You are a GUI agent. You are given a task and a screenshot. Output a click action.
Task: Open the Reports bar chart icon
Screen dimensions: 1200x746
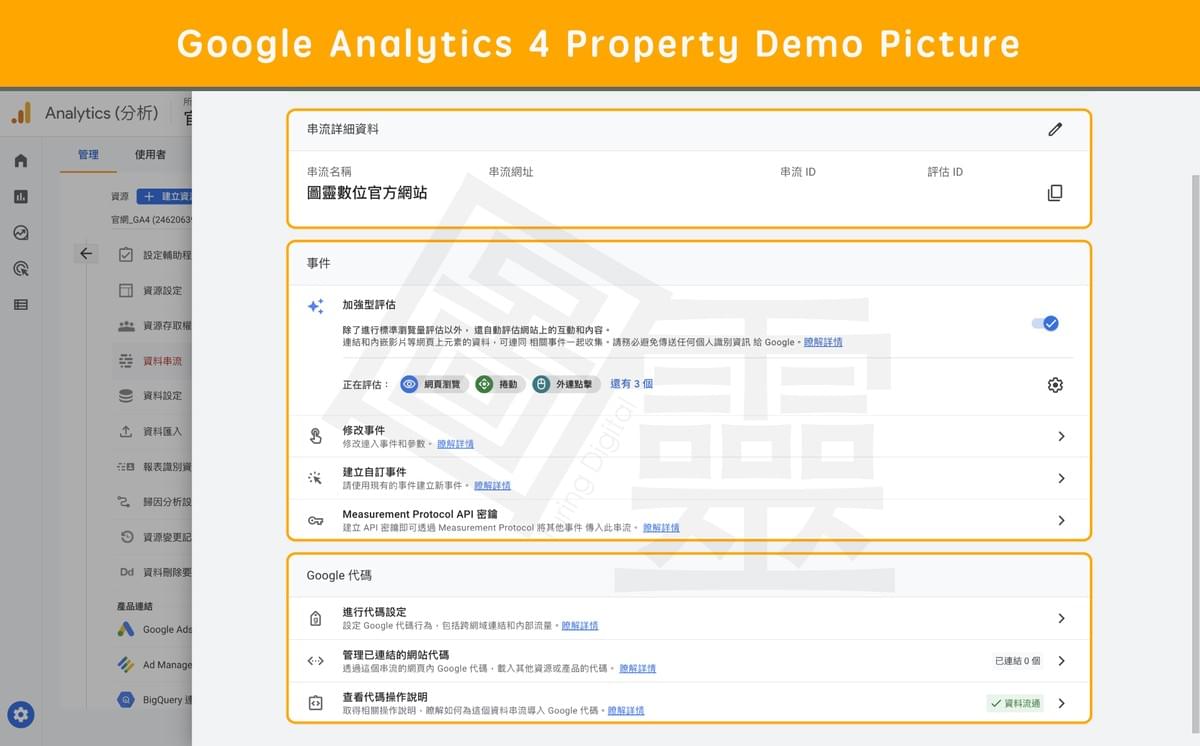[x=21, y=197]
